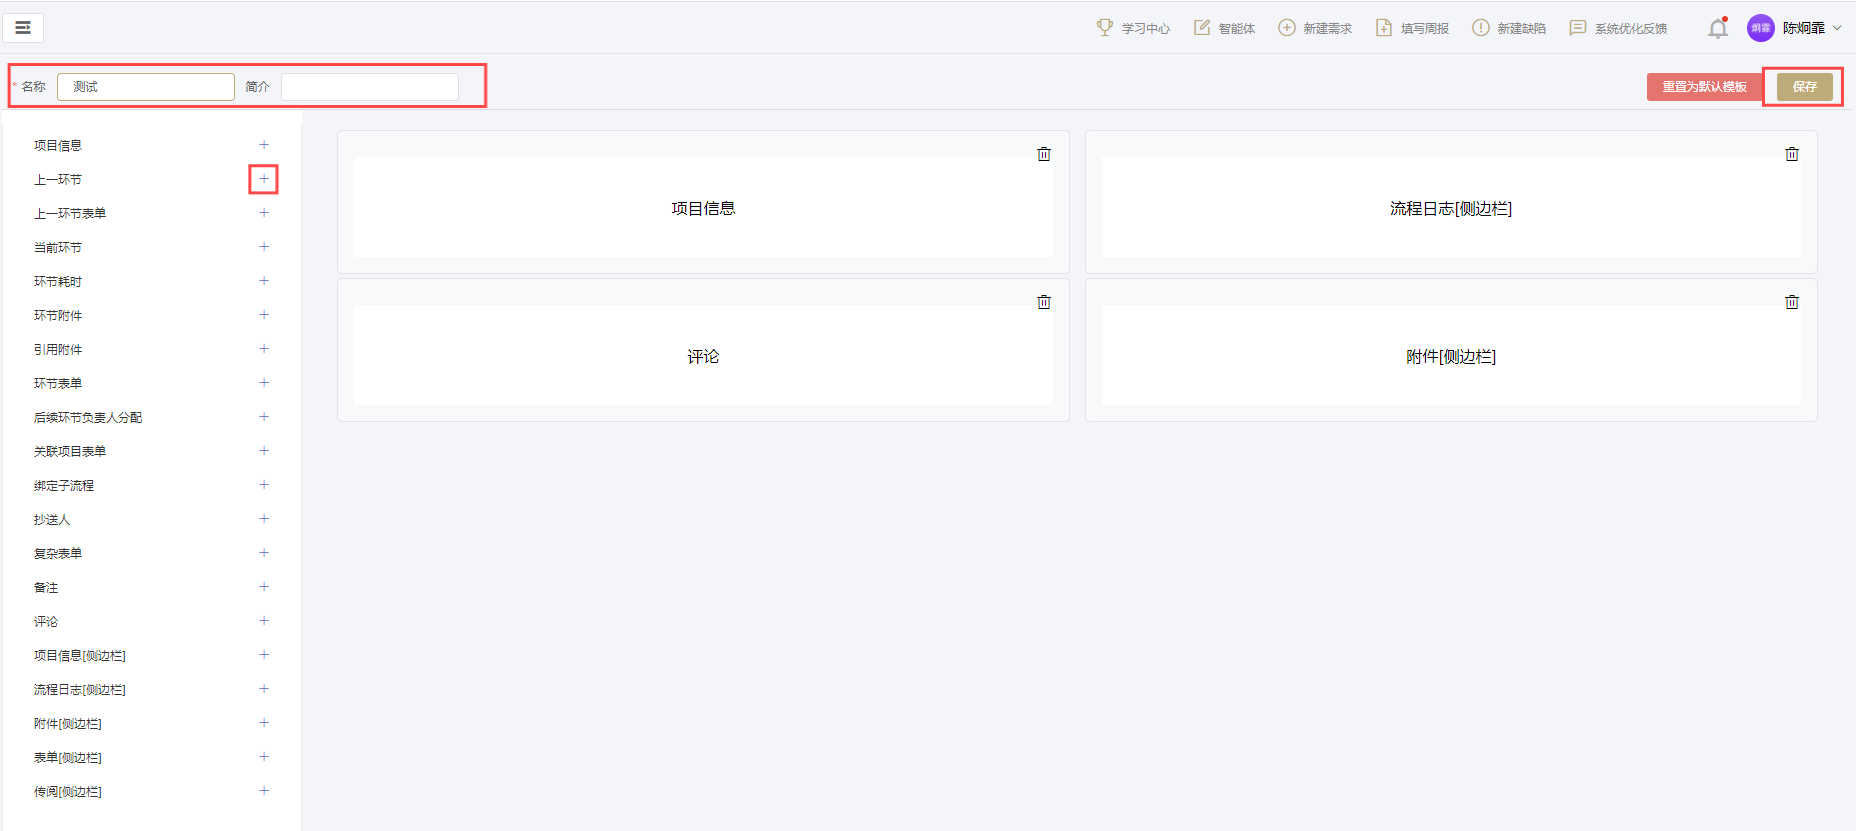Add the 环节表单 component with plus
1856x831 pixels.
264,383
